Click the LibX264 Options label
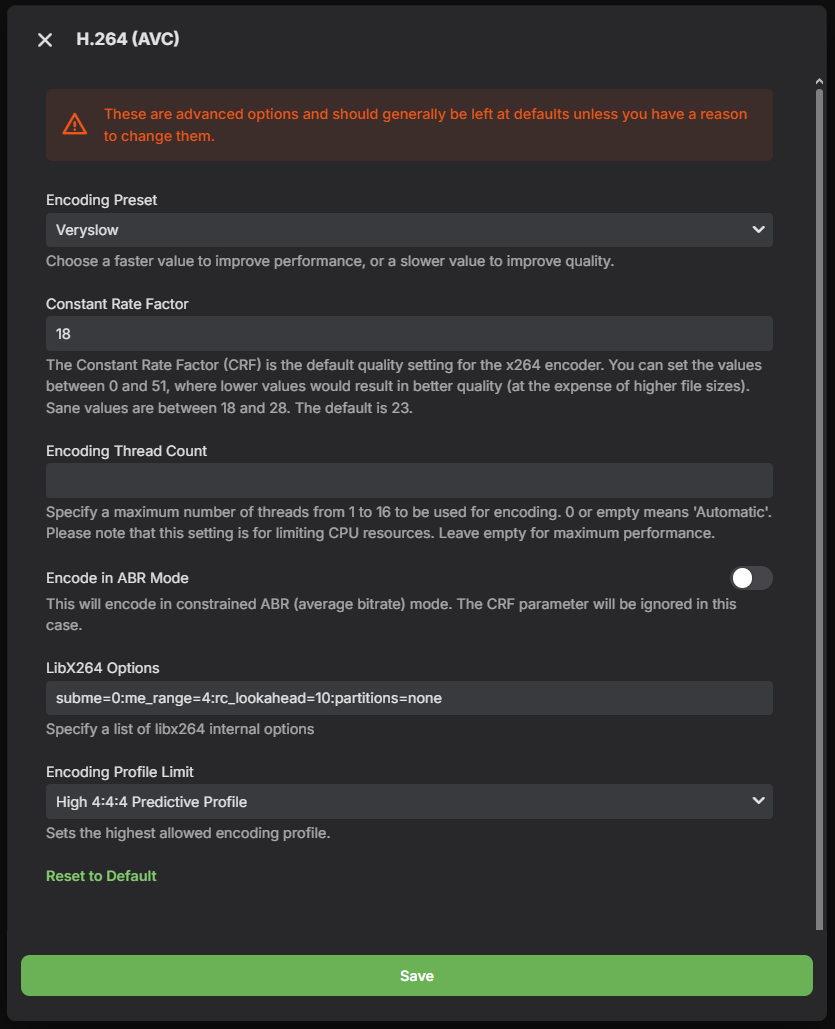835x1029 pixels. [102, 668]
